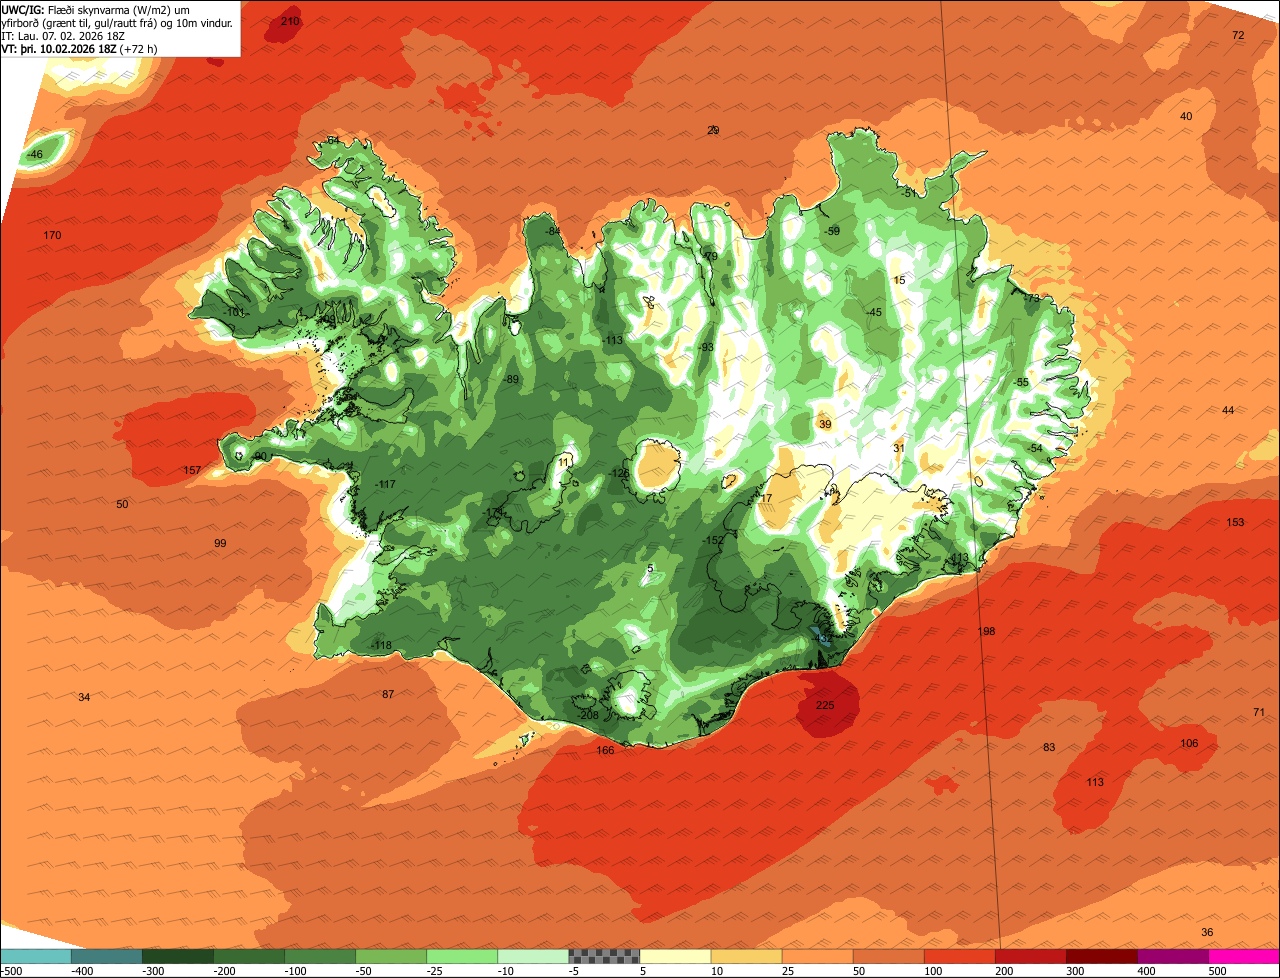Select the -46 value in green oval patch
Screen dimensions: 1280x978
35,154
